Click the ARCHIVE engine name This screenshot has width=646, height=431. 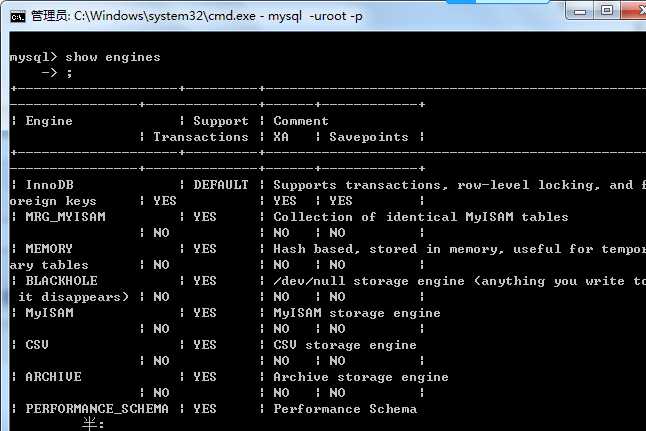(53, 377)
